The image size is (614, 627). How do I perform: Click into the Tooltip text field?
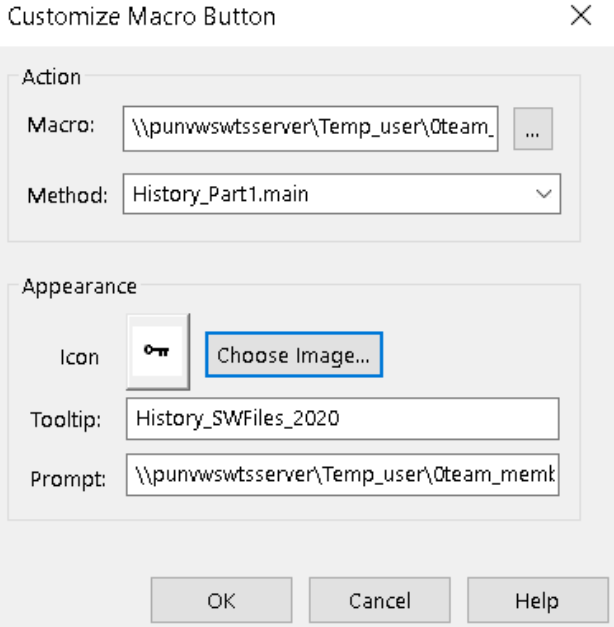pyautogui.click(x=342, y=419)
